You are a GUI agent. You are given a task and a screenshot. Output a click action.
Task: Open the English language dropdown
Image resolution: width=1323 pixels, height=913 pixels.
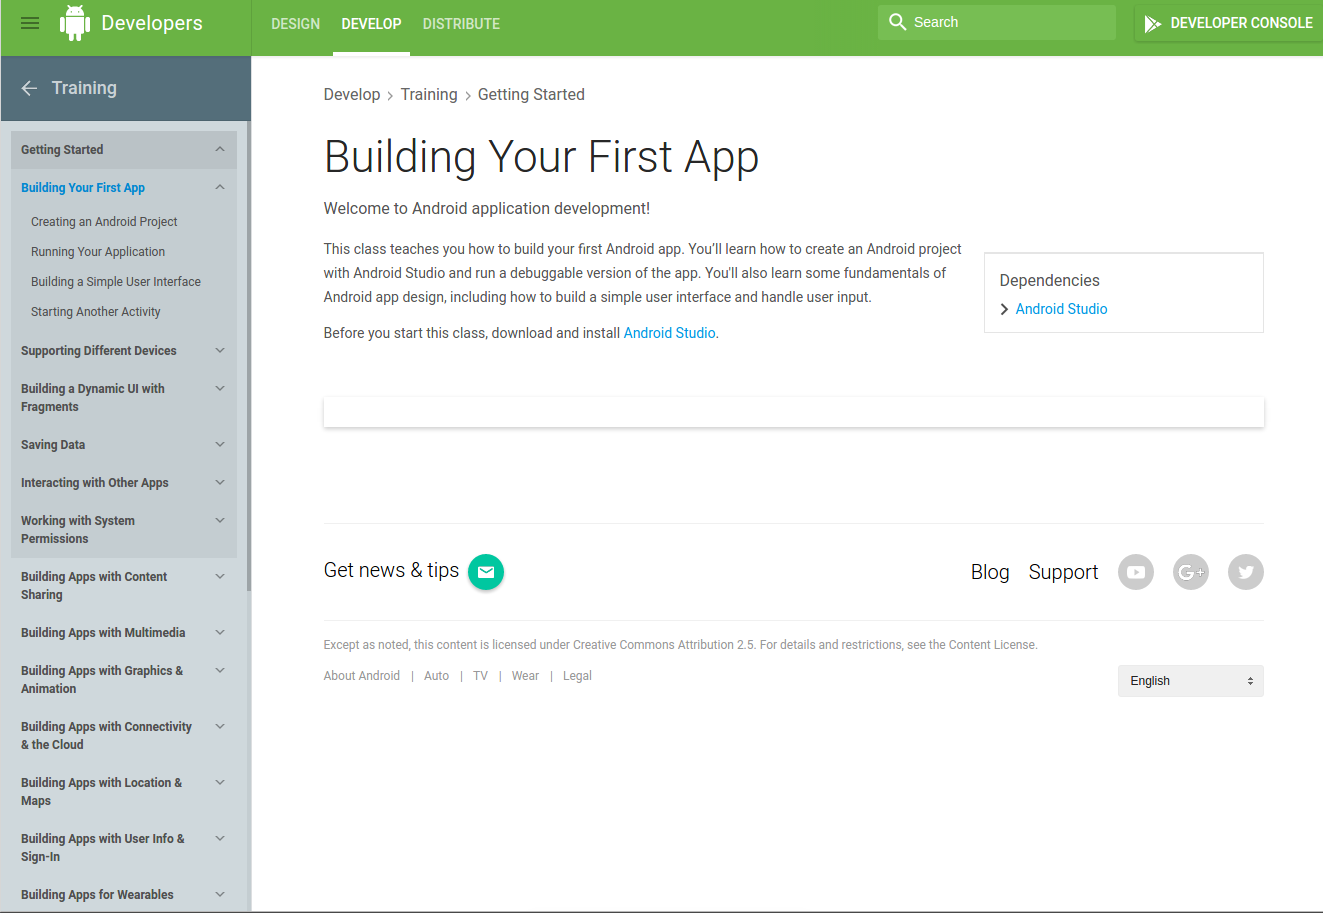pyautogui.click(x=1190, y=681)
